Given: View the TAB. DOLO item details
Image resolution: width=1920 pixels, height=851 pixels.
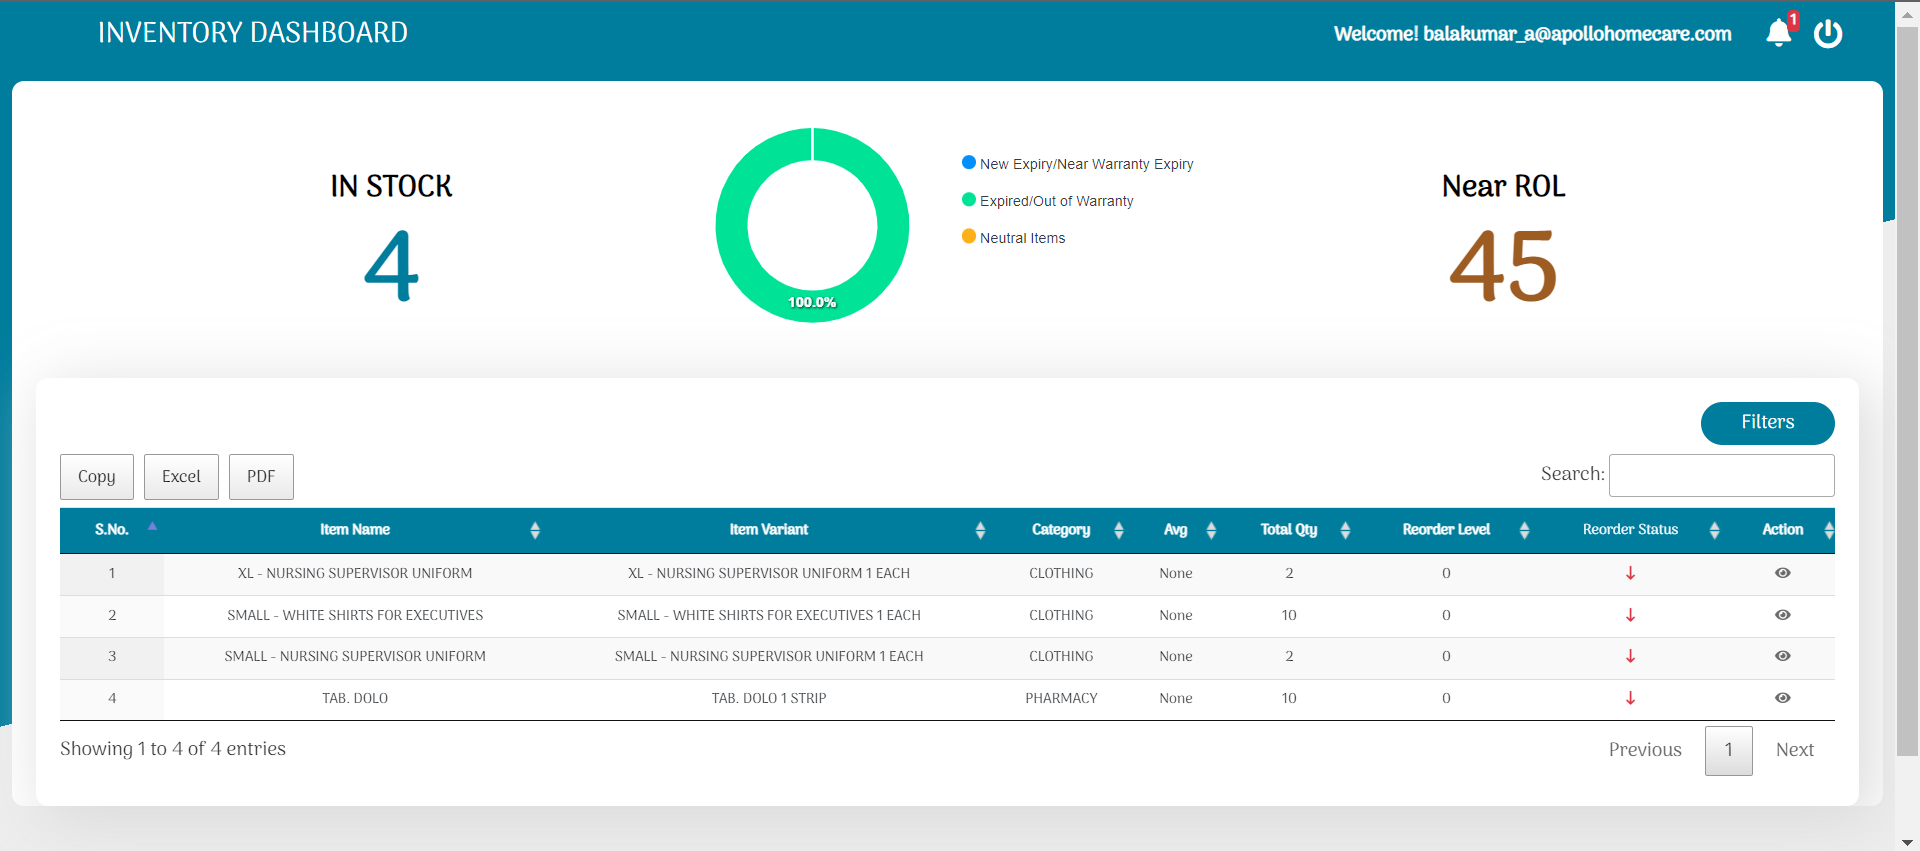Looking at the screenshot, I should coord(1782,698).
